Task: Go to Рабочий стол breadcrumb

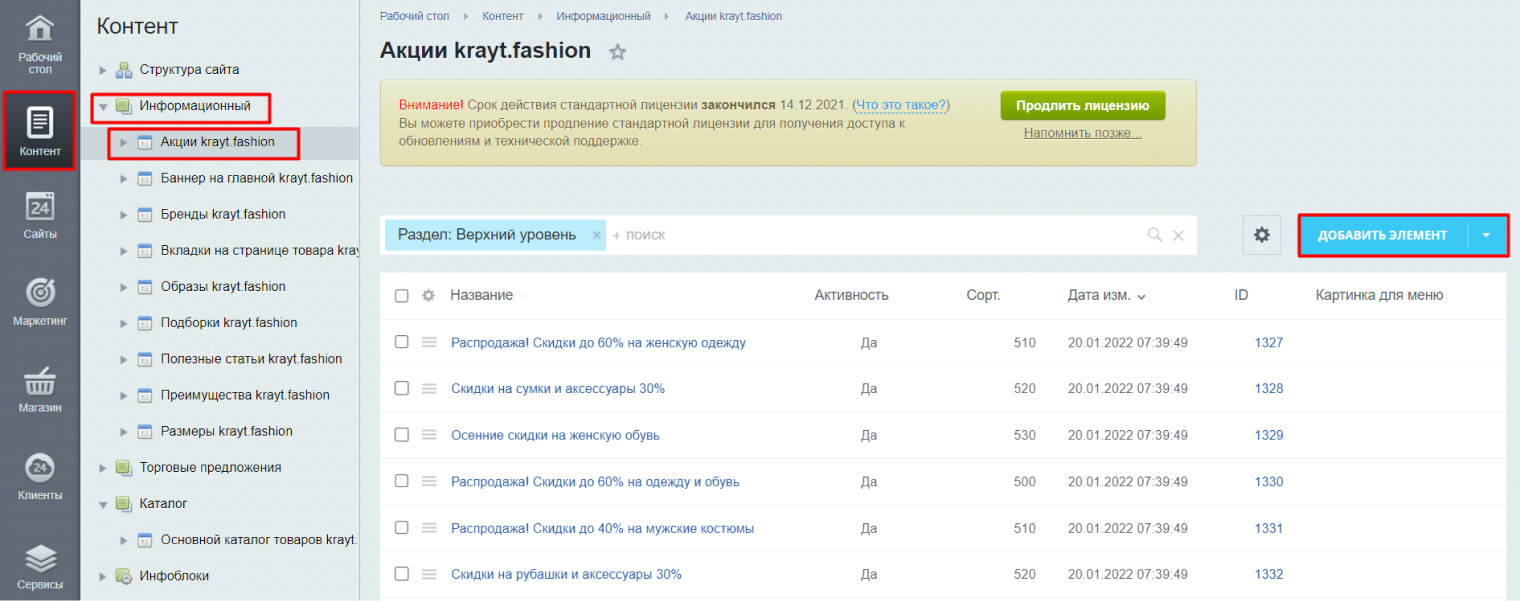Action: tap(415, 16)
